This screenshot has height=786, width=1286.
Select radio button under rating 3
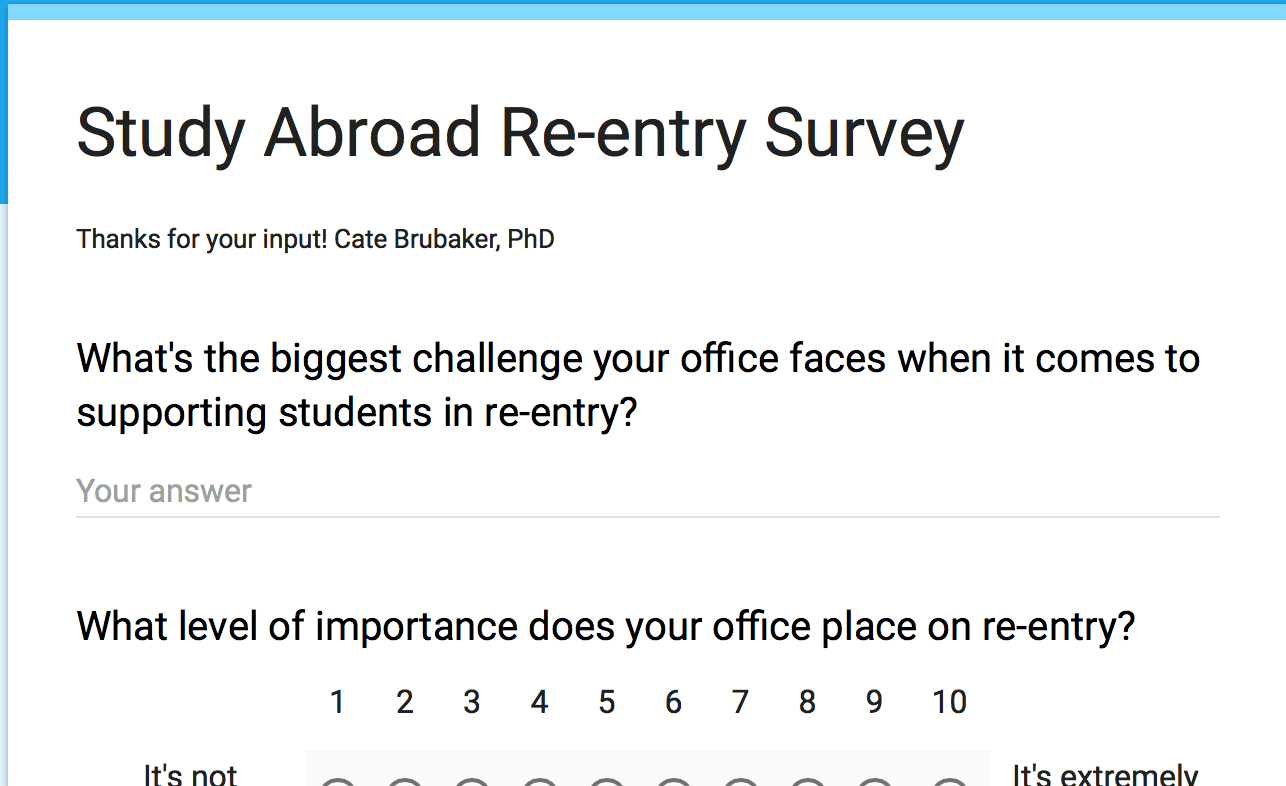tap(472, 782)
